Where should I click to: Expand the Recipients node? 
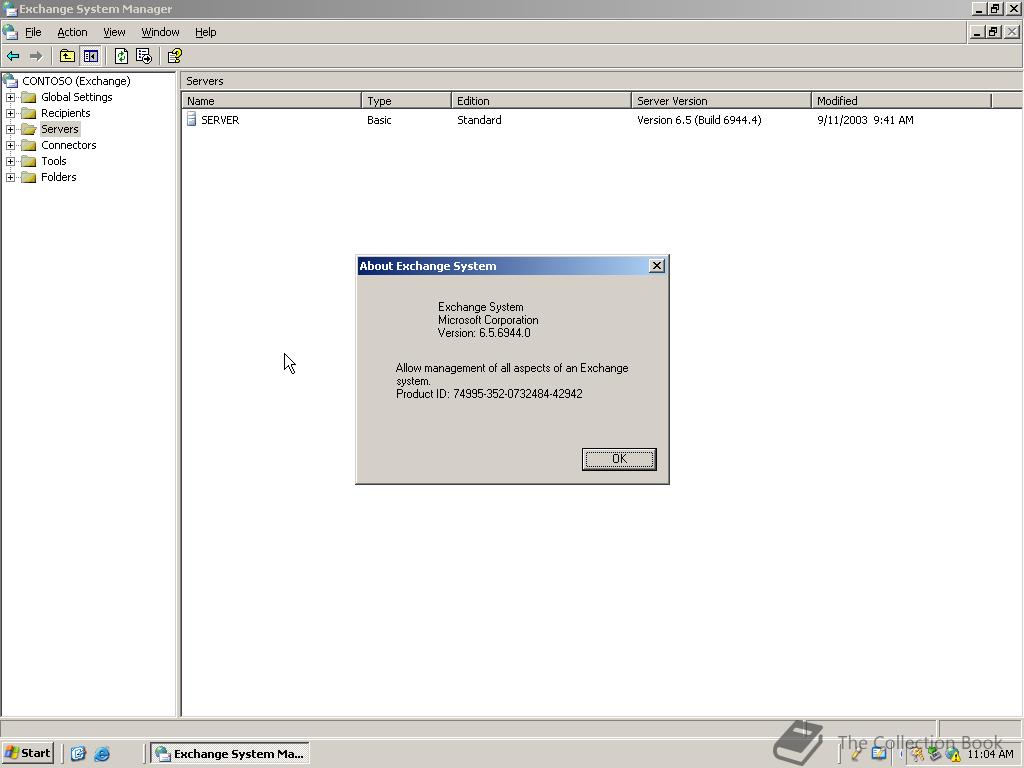(10, 113)
